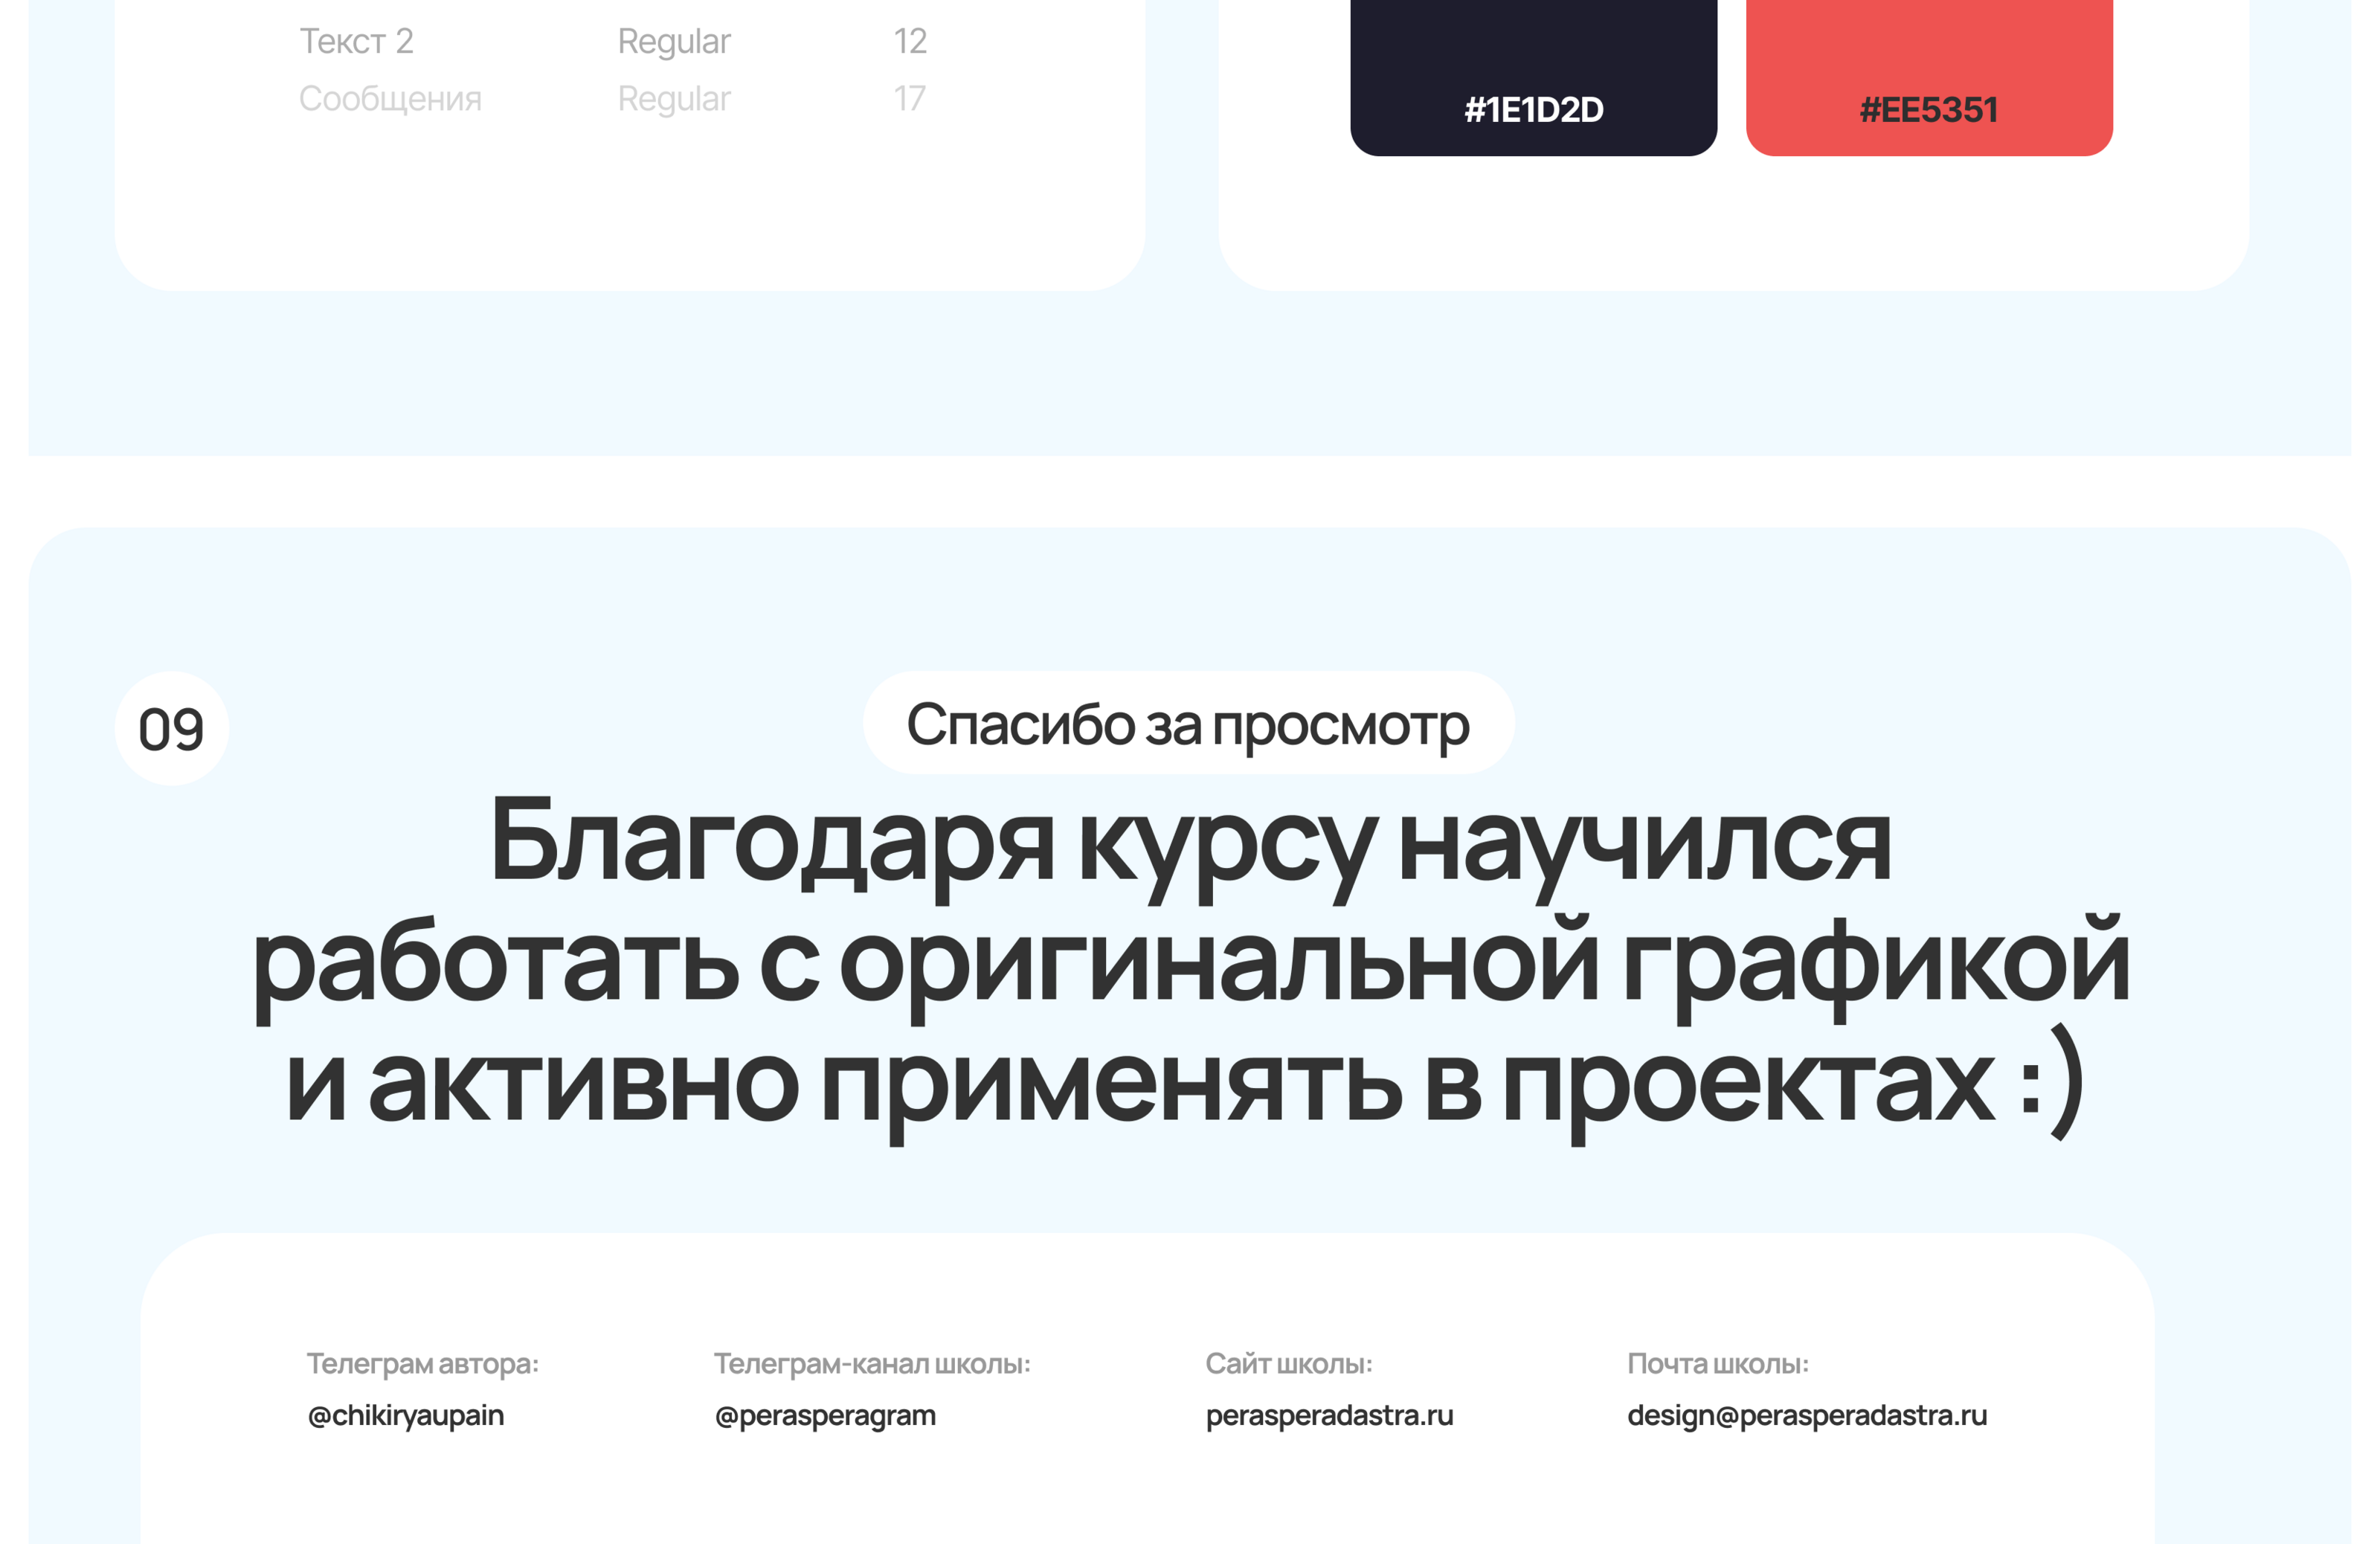Screen dimensions: 2380x1544
Task: Click font size value 12
Action: pos(910,41)
